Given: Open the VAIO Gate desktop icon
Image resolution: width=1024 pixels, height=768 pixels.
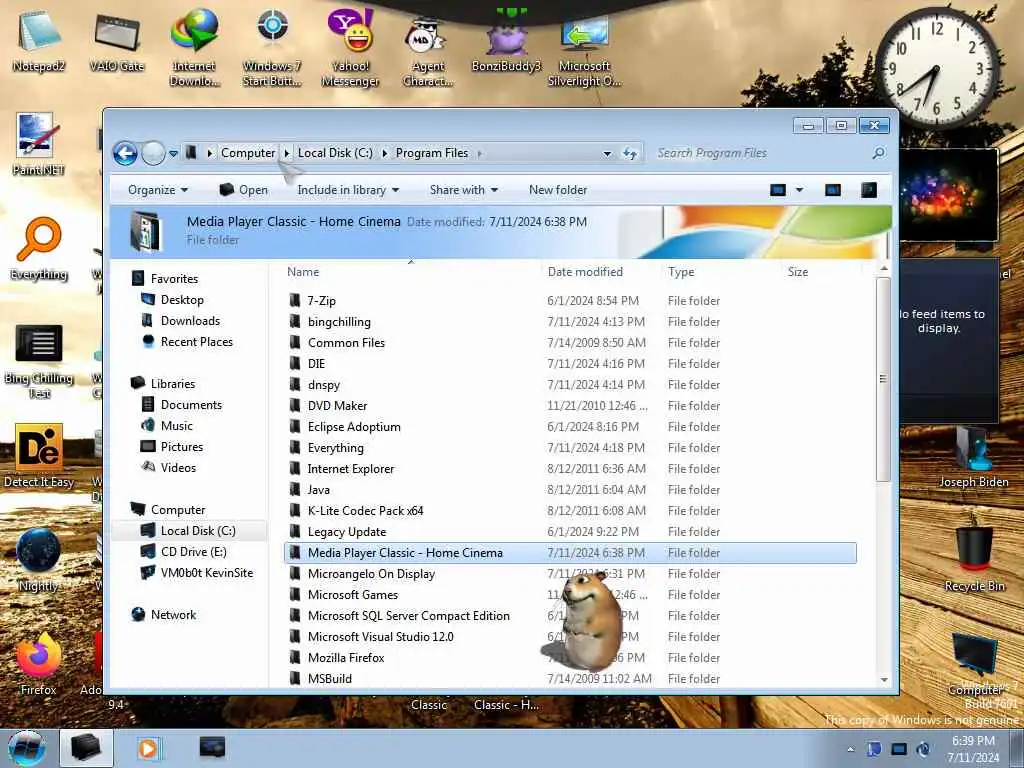Looking at the screenshot, I should click(x=116, y=40).
